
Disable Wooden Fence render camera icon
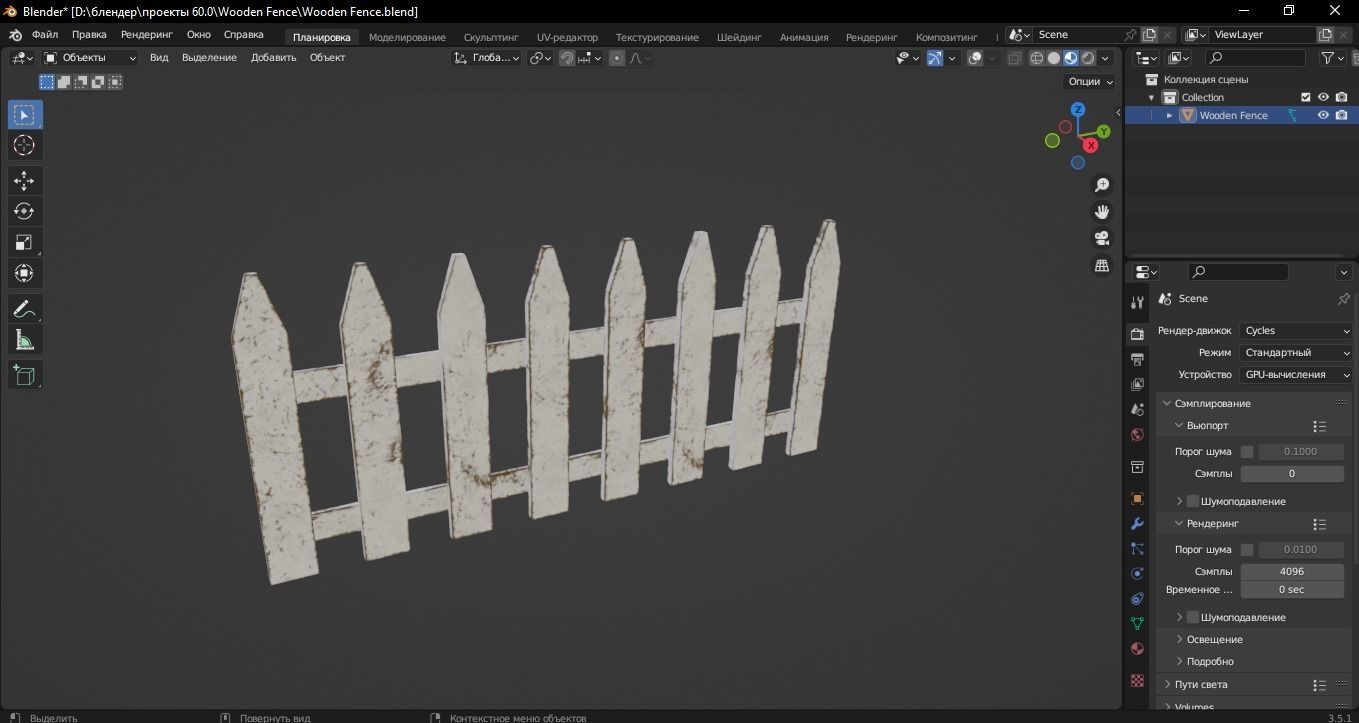click(1341, 115)
